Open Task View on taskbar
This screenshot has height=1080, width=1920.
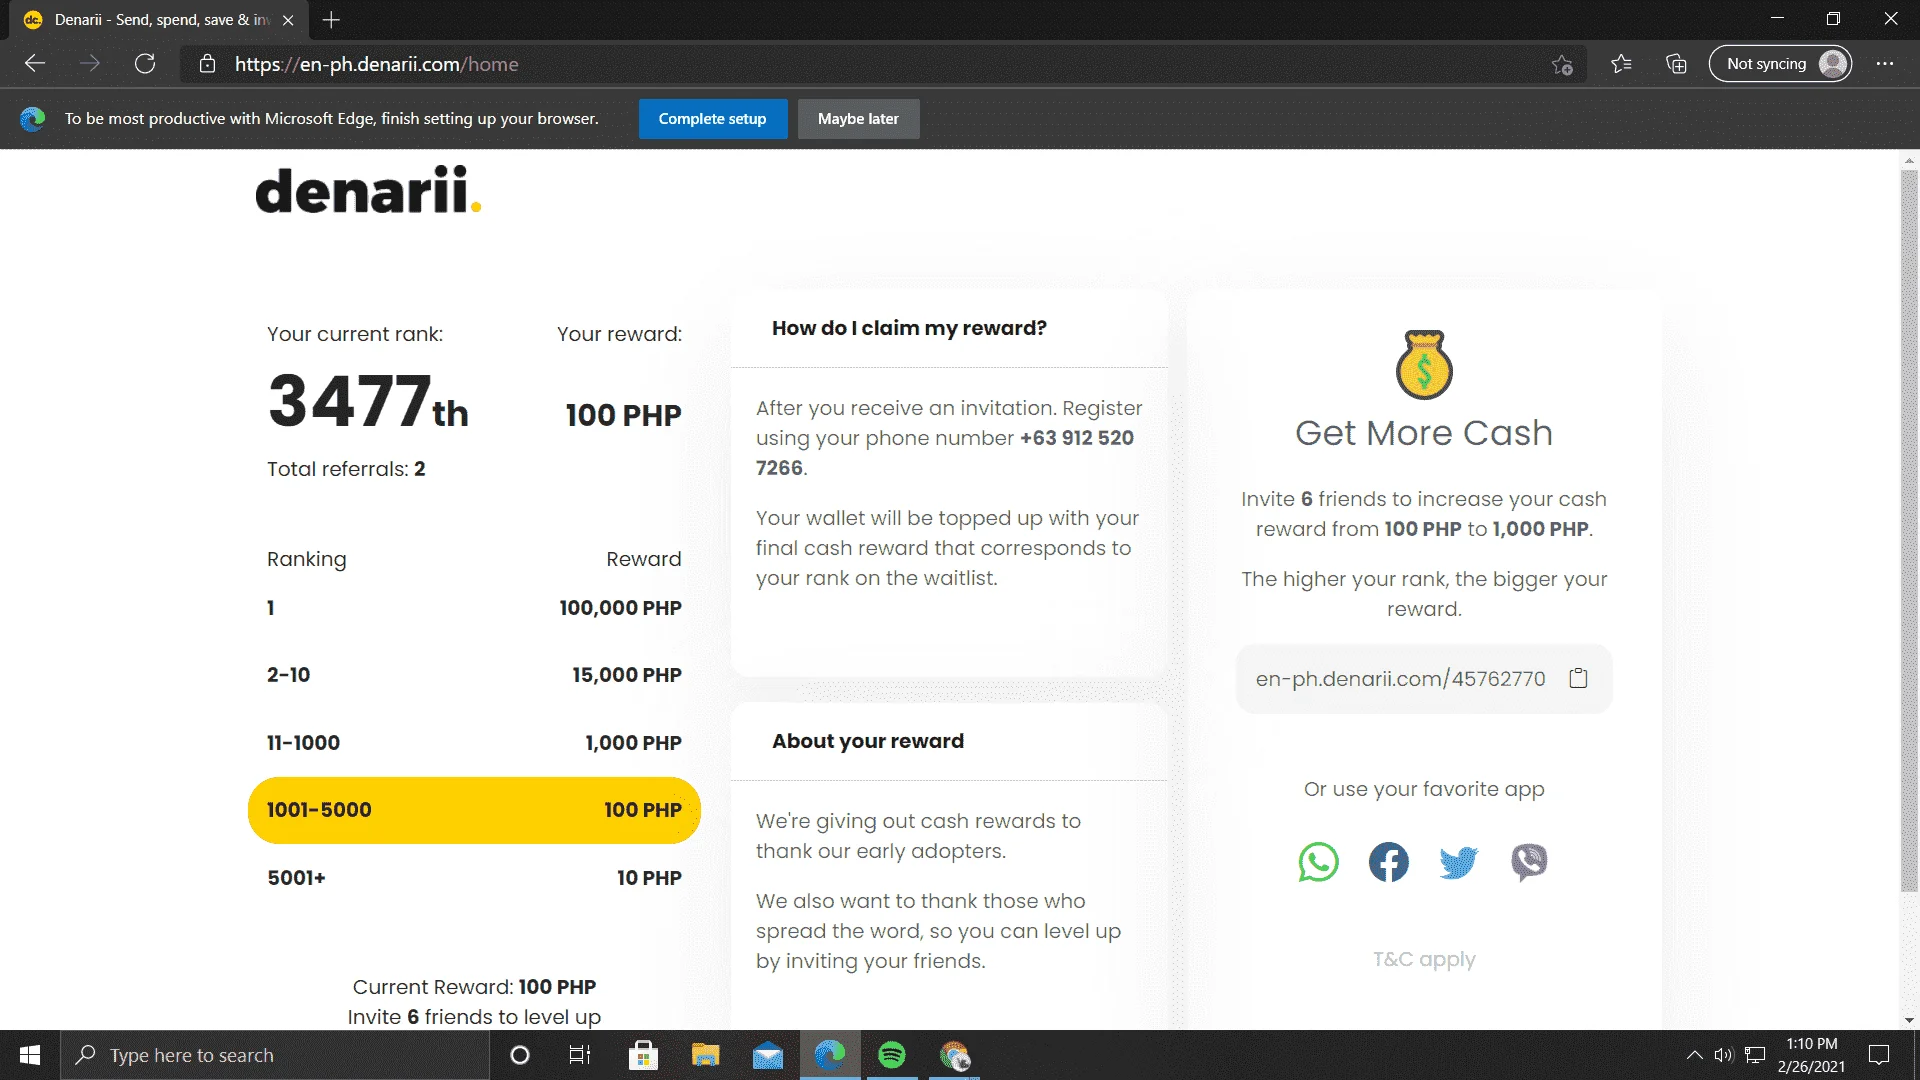(580, 1055)
